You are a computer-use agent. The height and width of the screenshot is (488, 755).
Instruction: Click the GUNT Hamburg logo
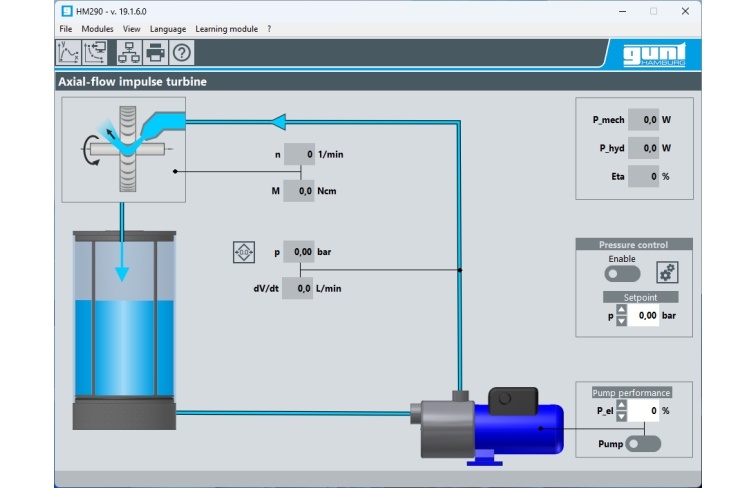pyautogui.click(x=654, y=55)
